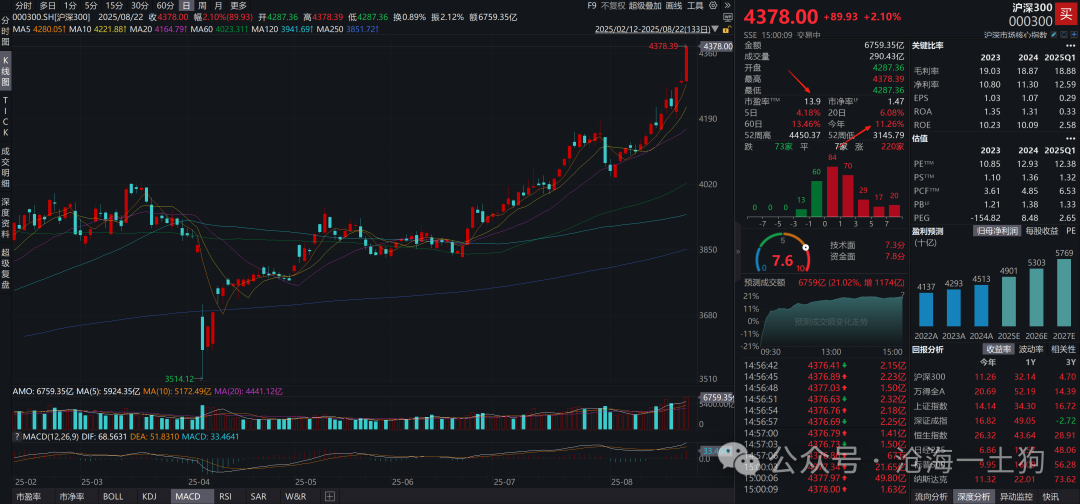Screen dimensions: 1080x504
Task: Open the TICK sidebar tab
Action: [x=6, y=117]
